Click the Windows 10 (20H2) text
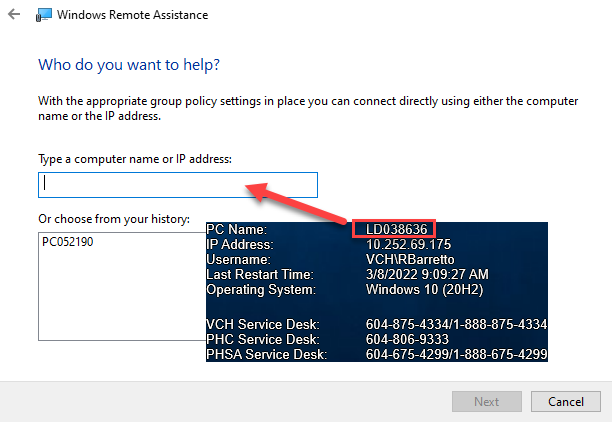 pyautogui.click(x=424, y=290)
